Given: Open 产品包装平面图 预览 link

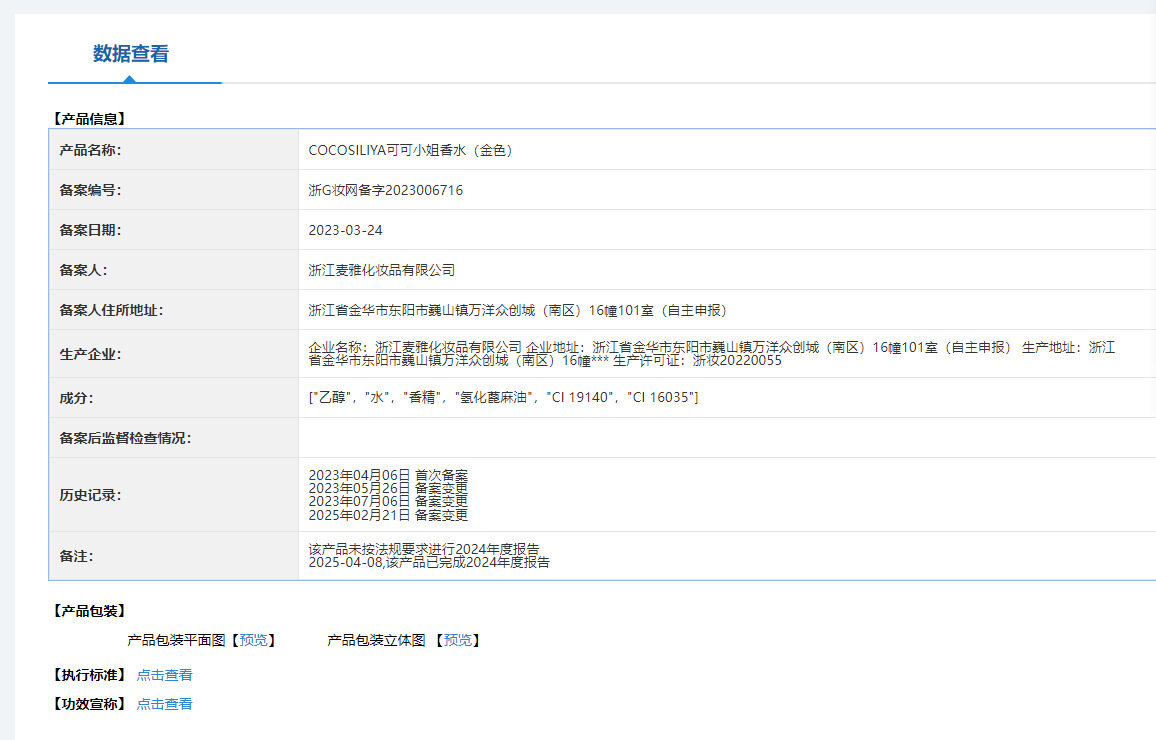Looking at the screenshot, I should pyautogui.click(x=254, y=640).
